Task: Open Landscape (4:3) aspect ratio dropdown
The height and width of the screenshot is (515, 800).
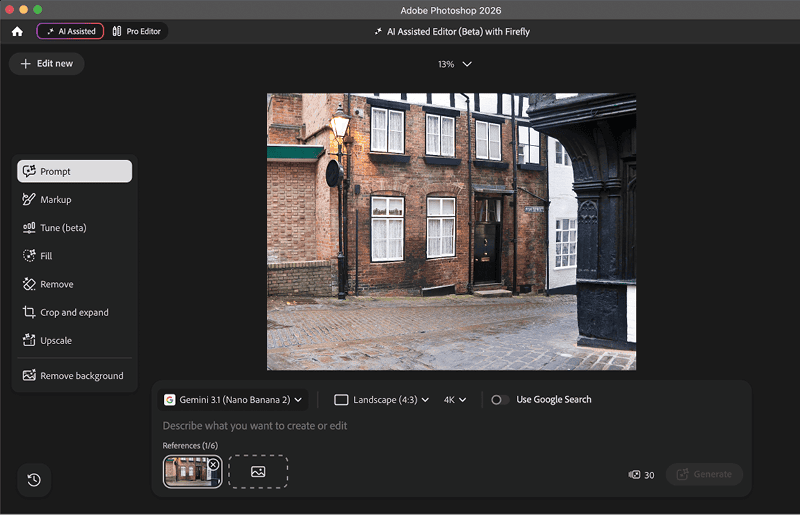Action: click(x=381, y=400)
